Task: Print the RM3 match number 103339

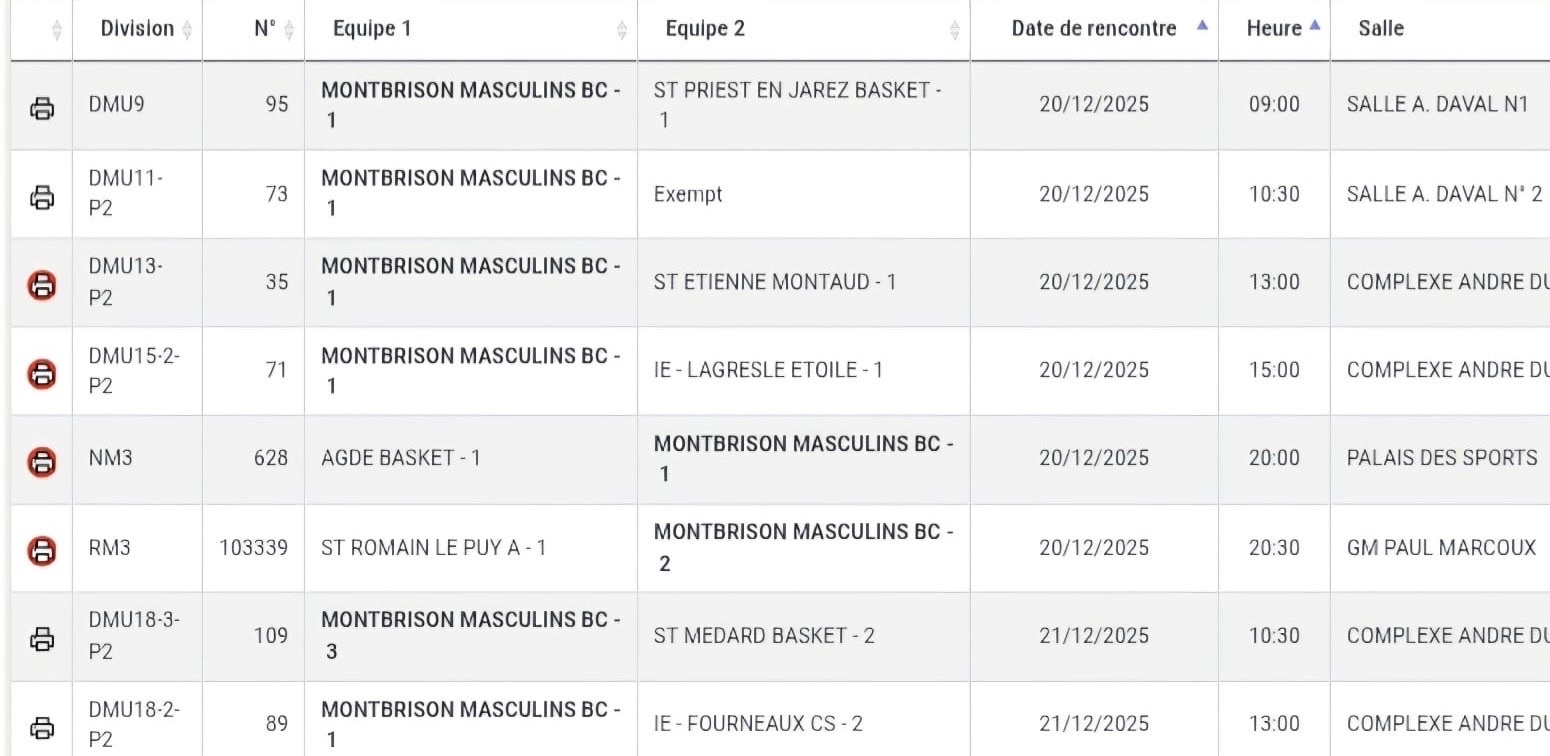Action: click(x=42, y=549)
